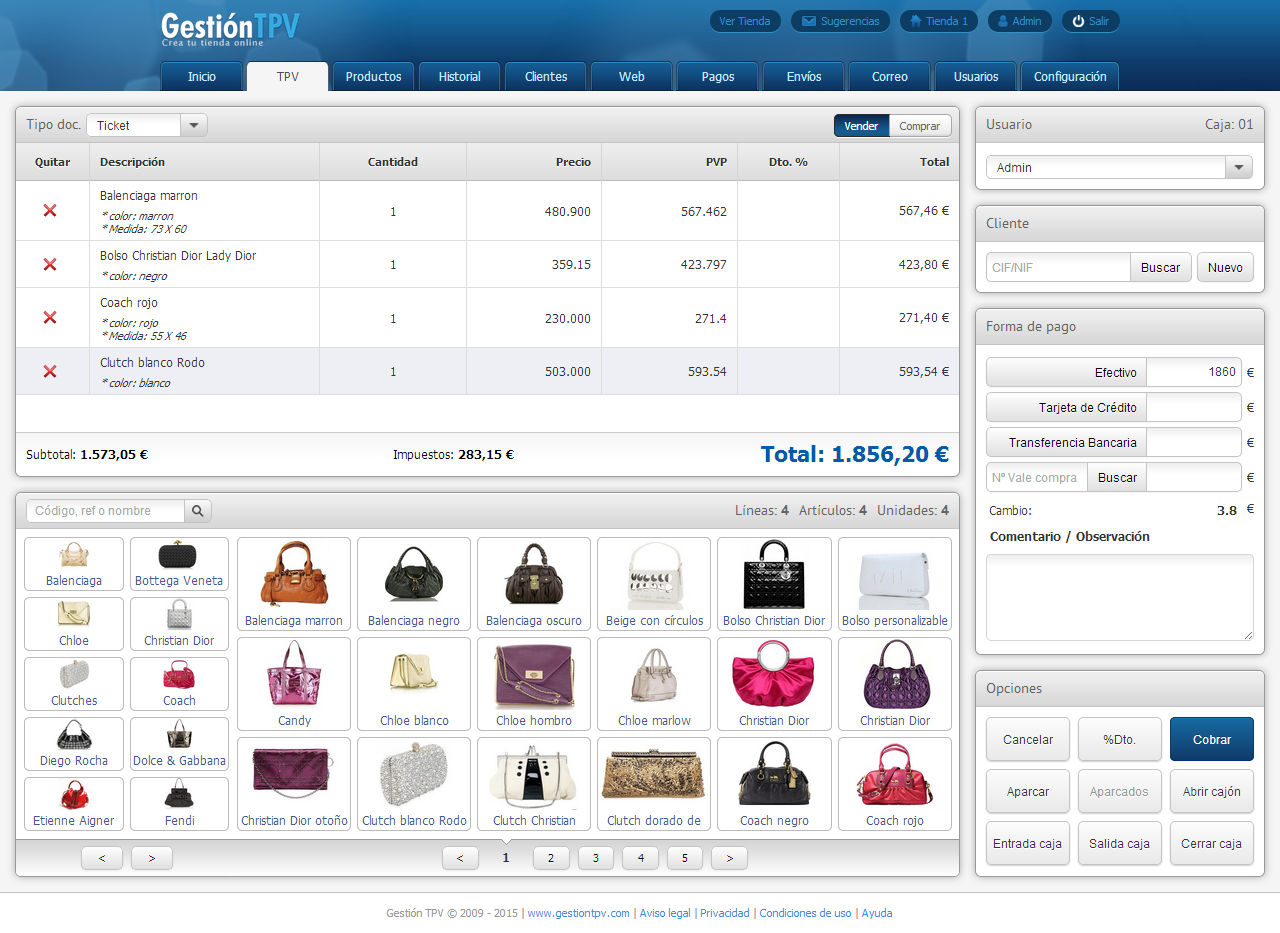Open the Fendi category
This screenshot has width=1280, height=933.
click(x=179, y=804)
